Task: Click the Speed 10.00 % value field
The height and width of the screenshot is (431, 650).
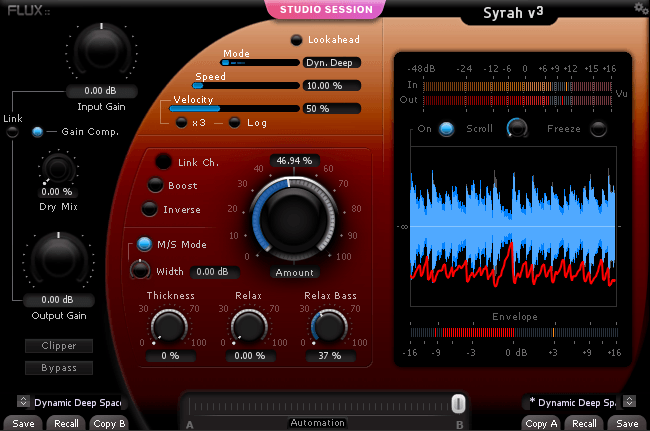Action: [332, 86]
